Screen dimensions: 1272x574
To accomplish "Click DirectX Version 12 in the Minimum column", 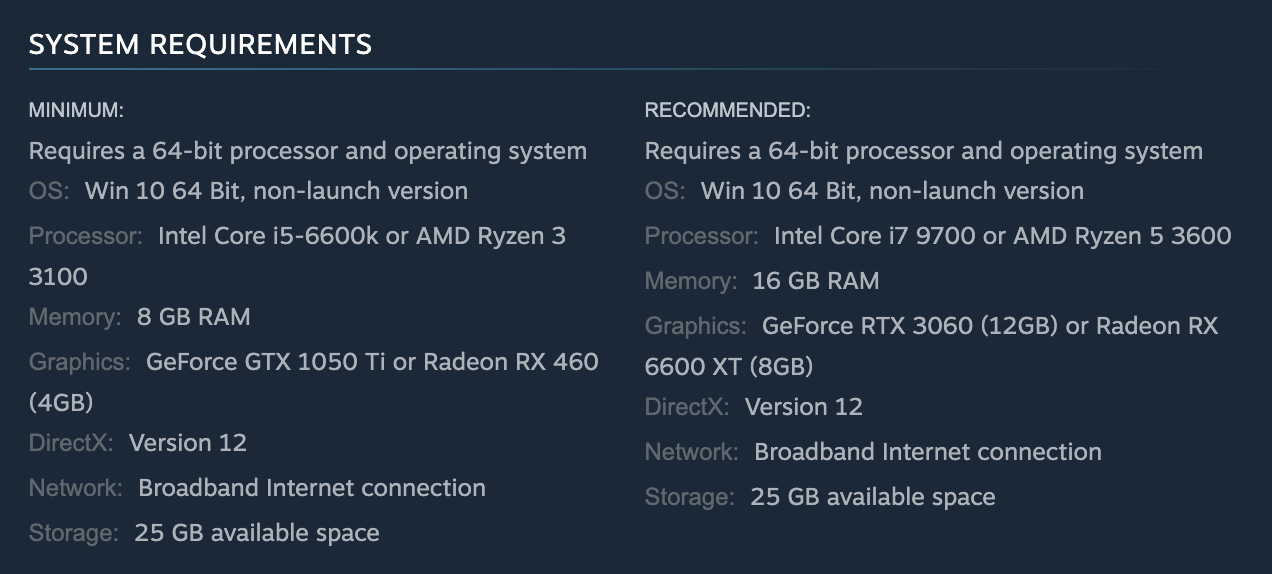I will tap(187, 443).
